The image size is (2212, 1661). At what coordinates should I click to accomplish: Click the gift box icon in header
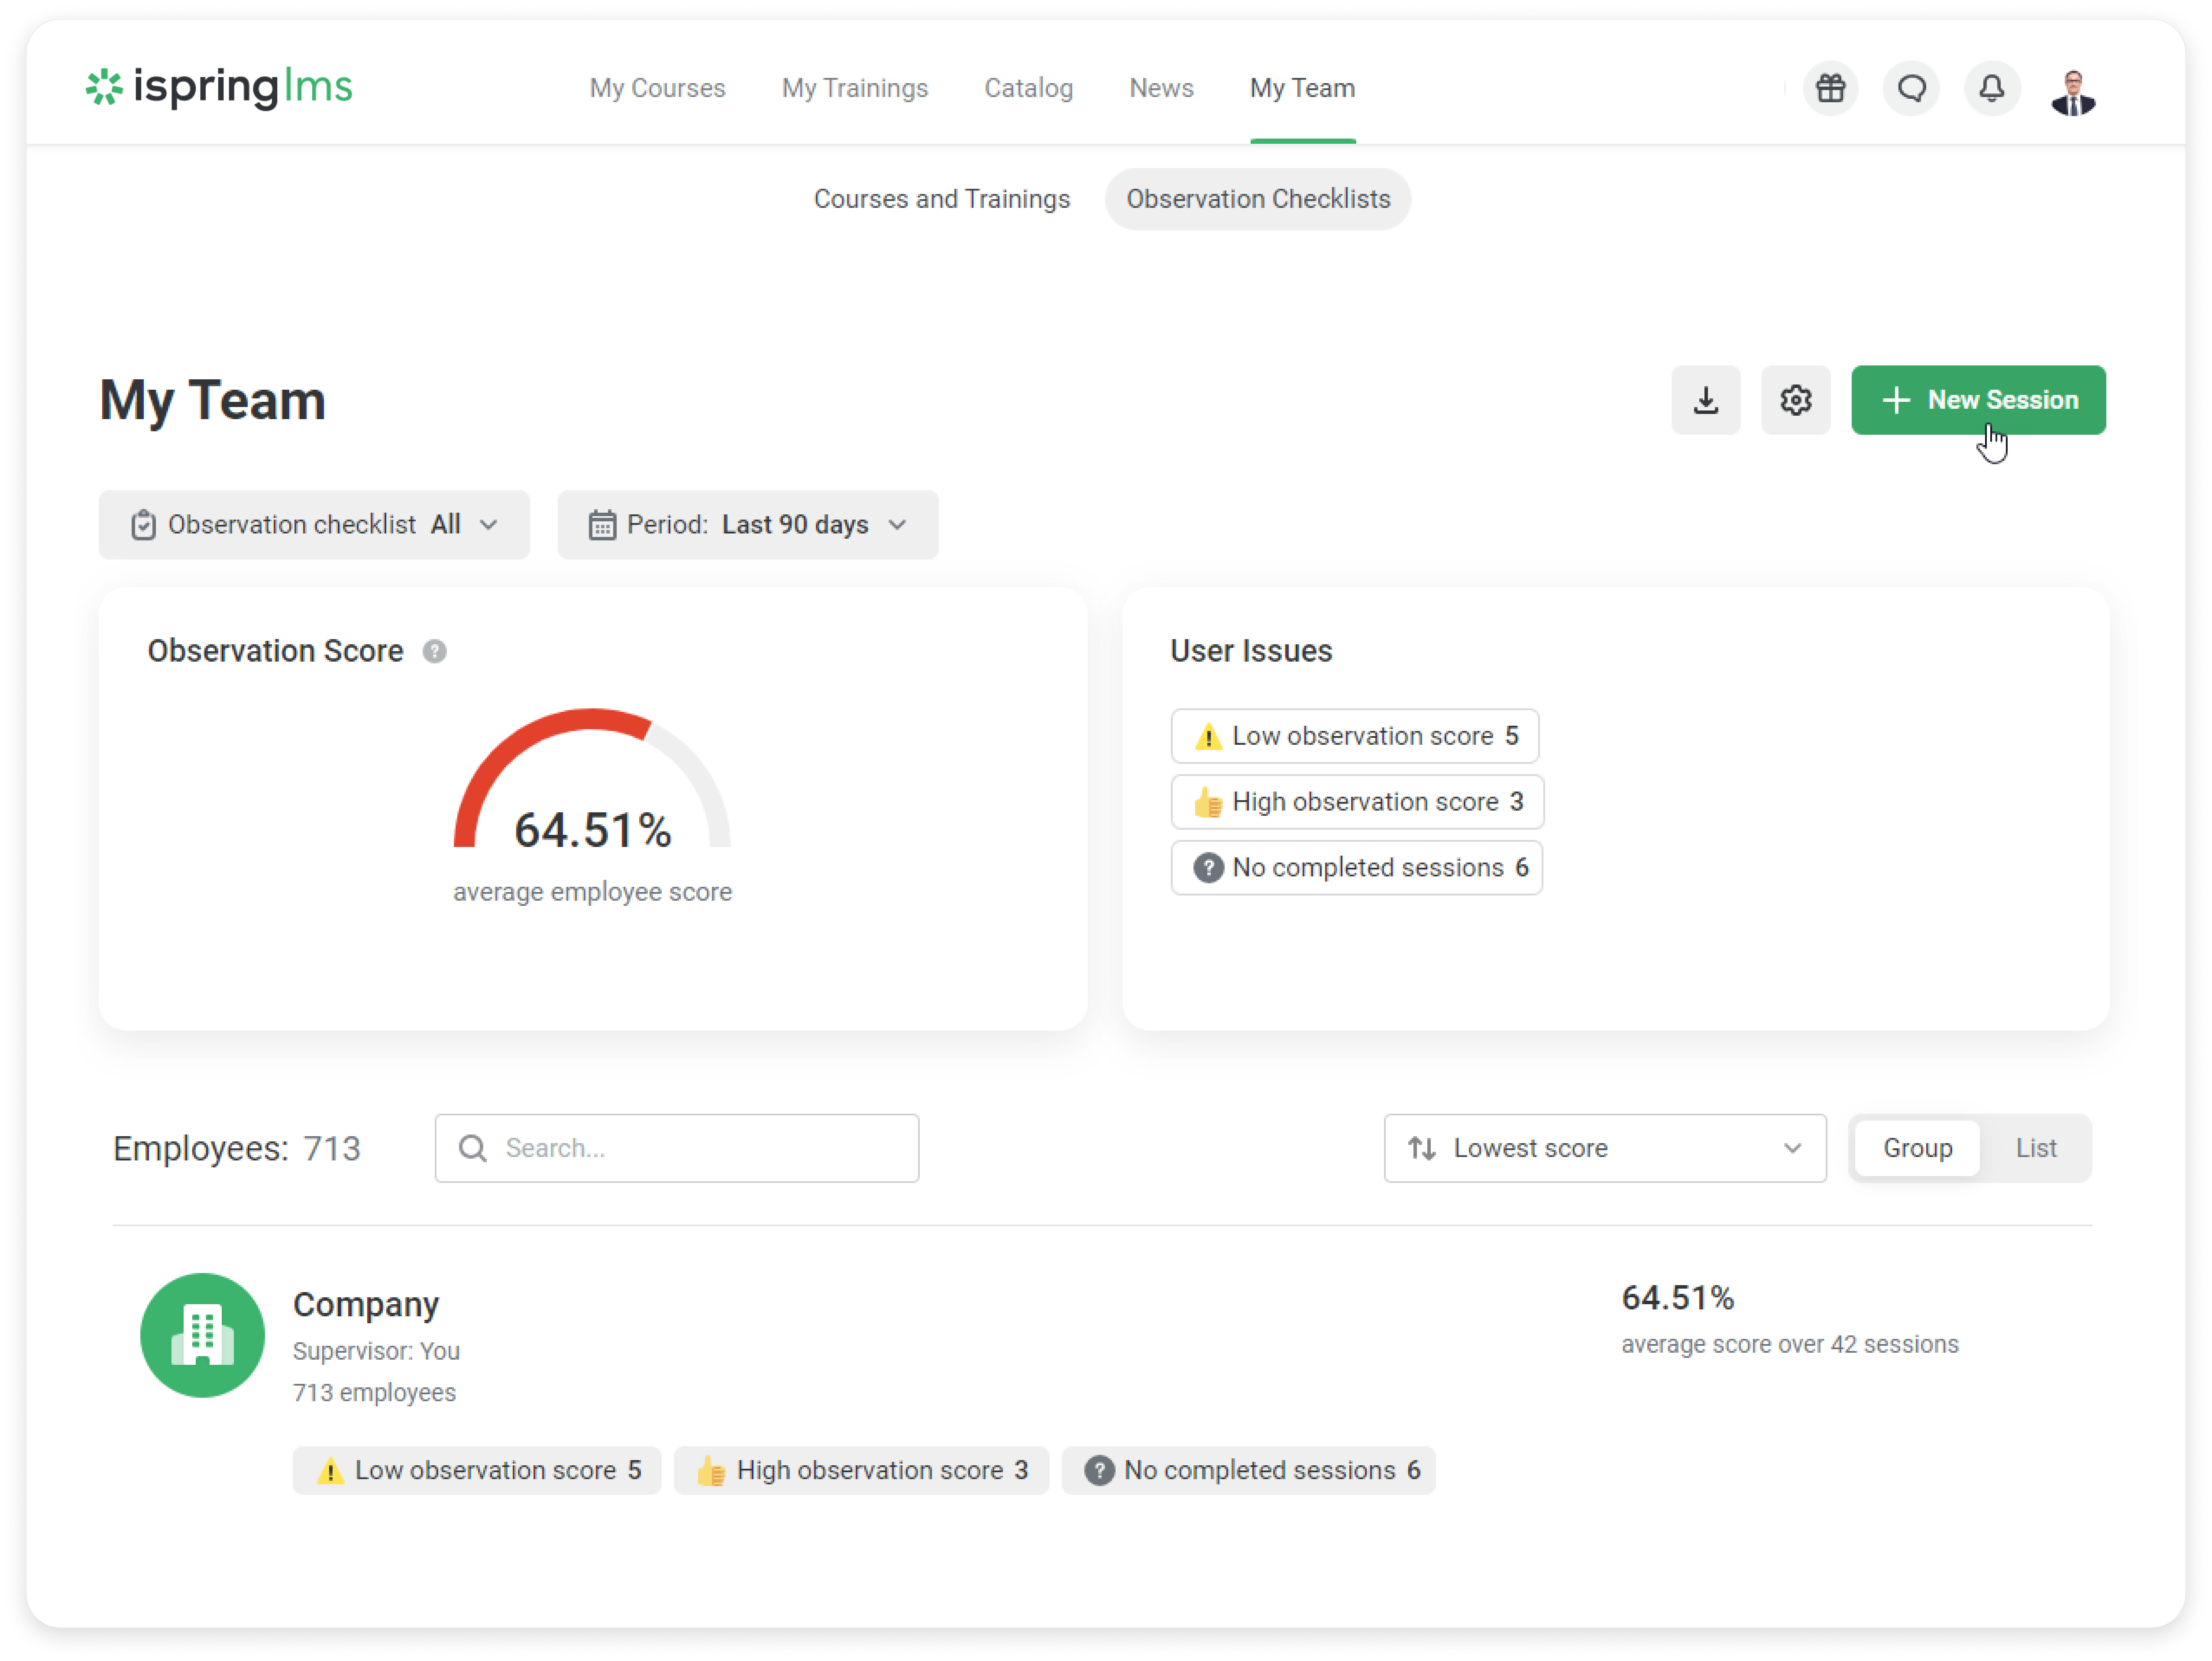click(x=1830, y=88)
